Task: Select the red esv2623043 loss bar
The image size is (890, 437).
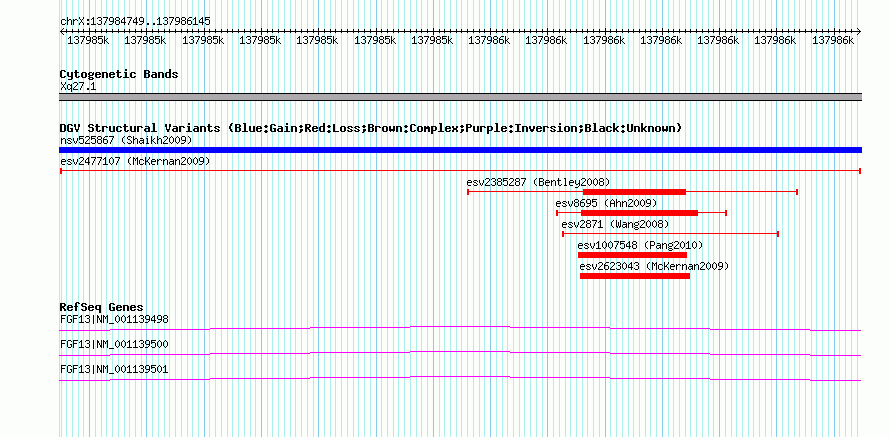Action: [x=635, y=276]
